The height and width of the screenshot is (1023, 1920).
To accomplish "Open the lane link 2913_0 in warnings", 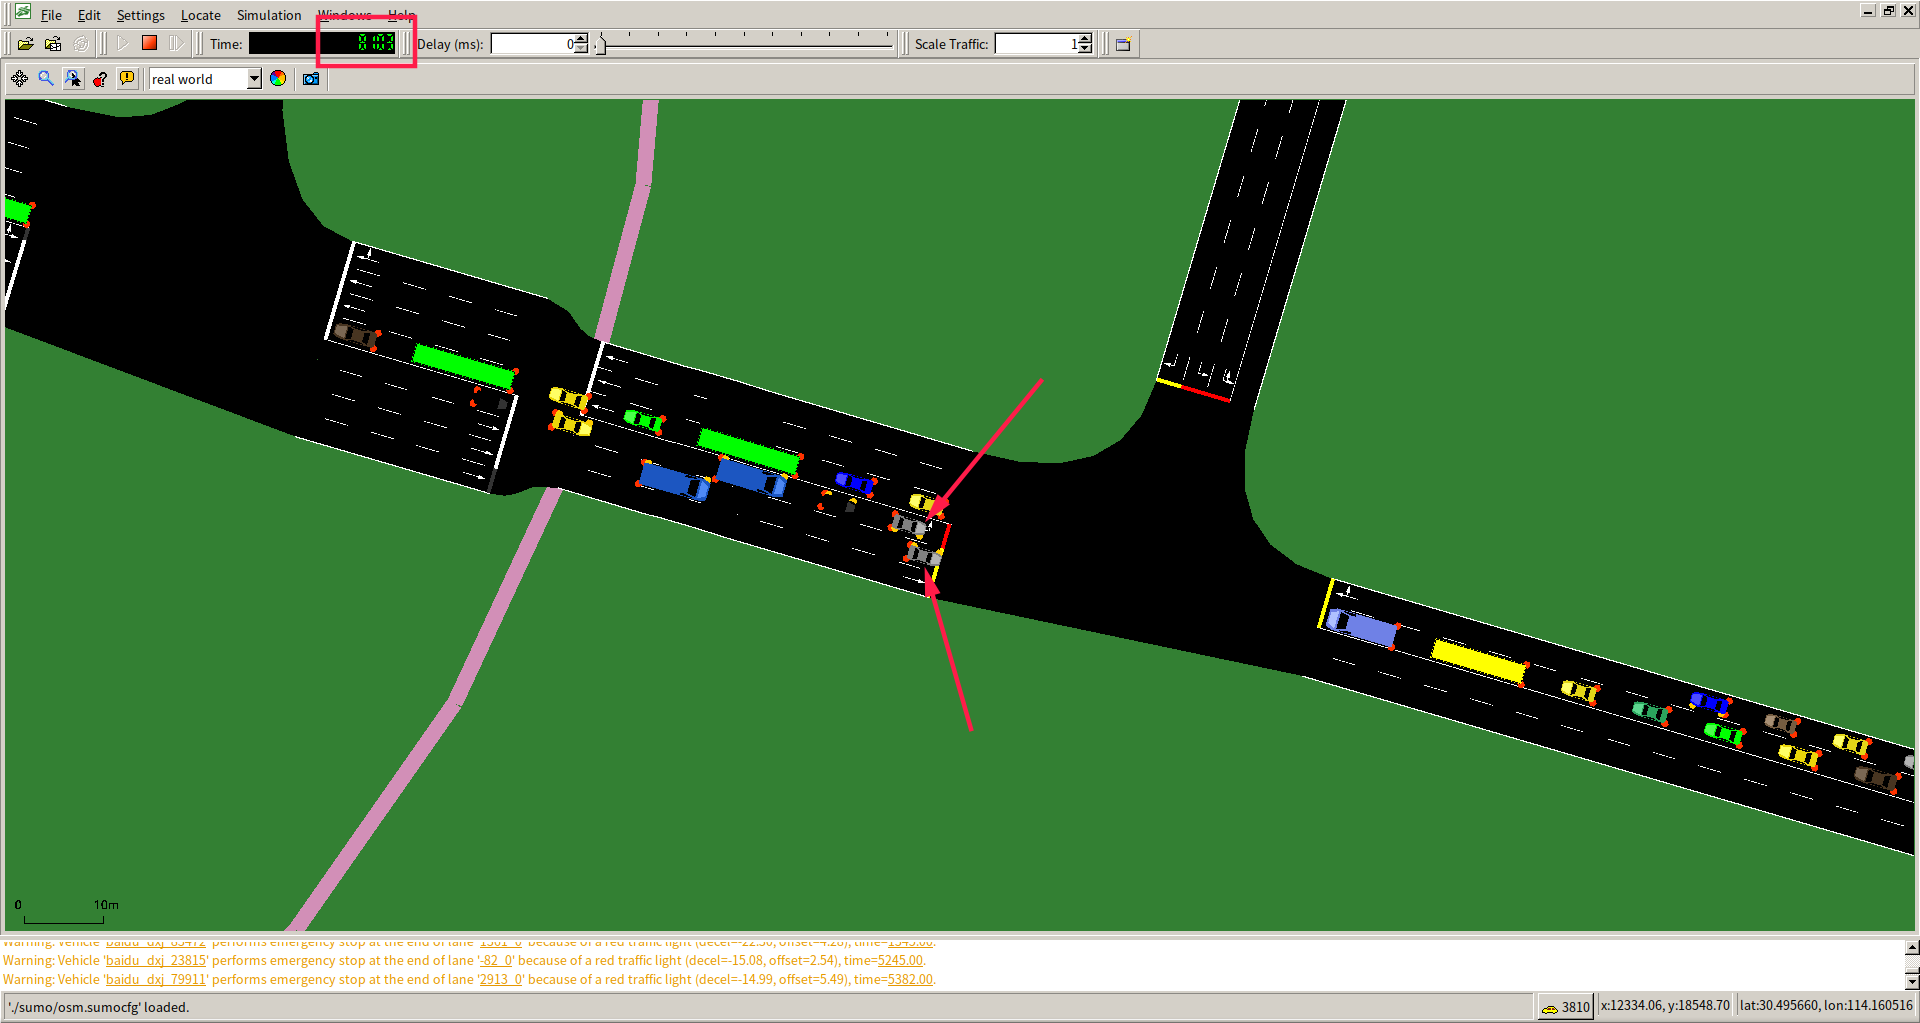I will point(500,979).
